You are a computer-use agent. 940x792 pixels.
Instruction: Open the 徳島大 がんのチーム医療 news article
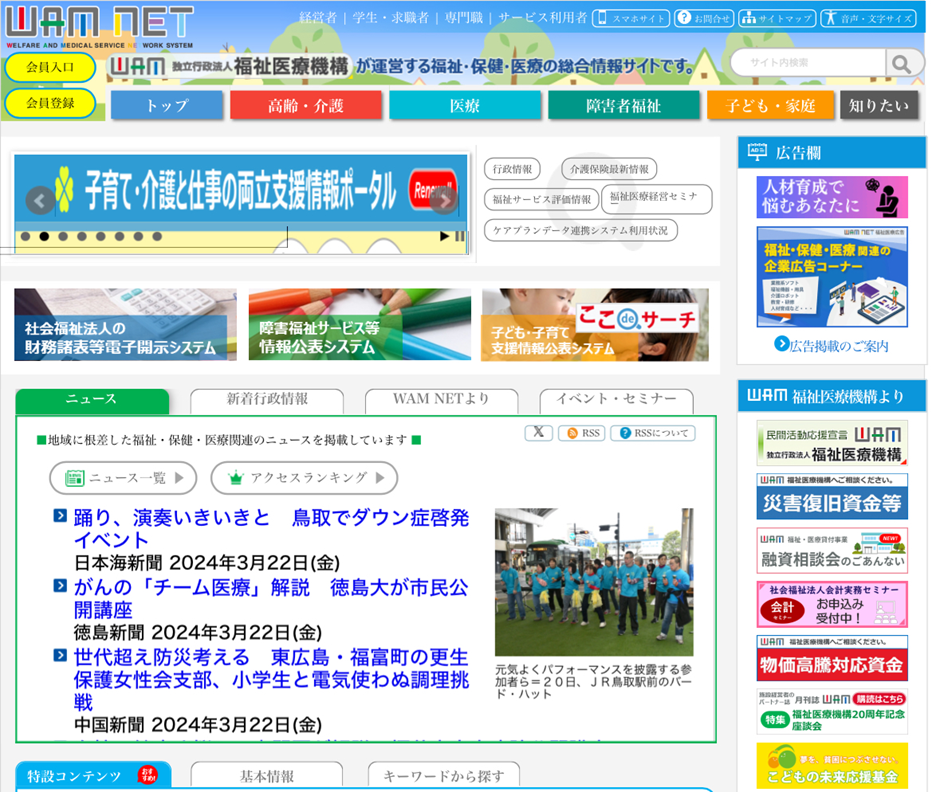[270, 598]
